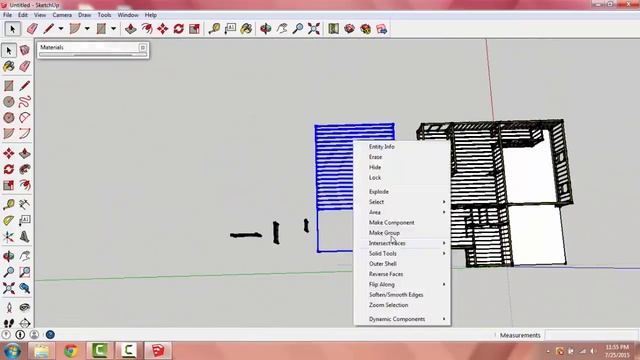640x360 pixels.
Task: Pick the Dimension tool in left palette
Action: coord(24,204)
